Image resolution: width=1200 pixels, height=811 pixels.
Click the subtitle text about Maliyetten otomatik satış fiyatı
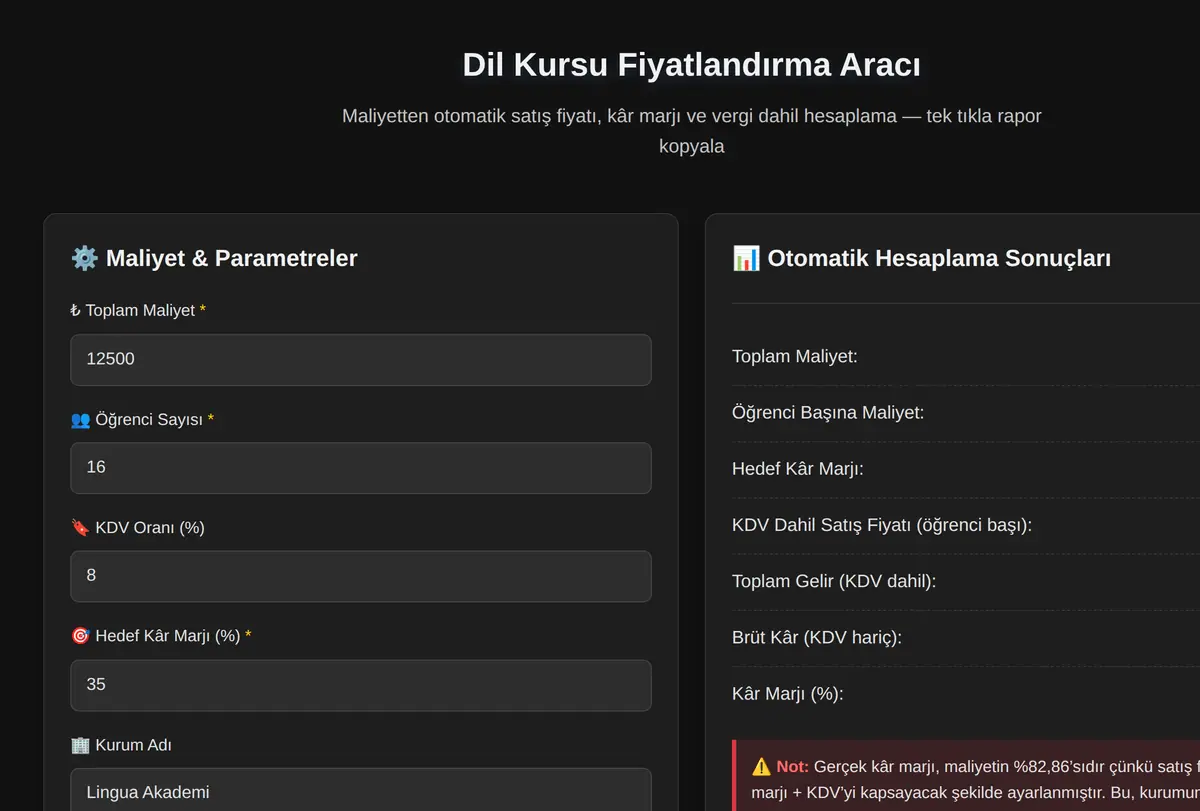pos(691,131)
